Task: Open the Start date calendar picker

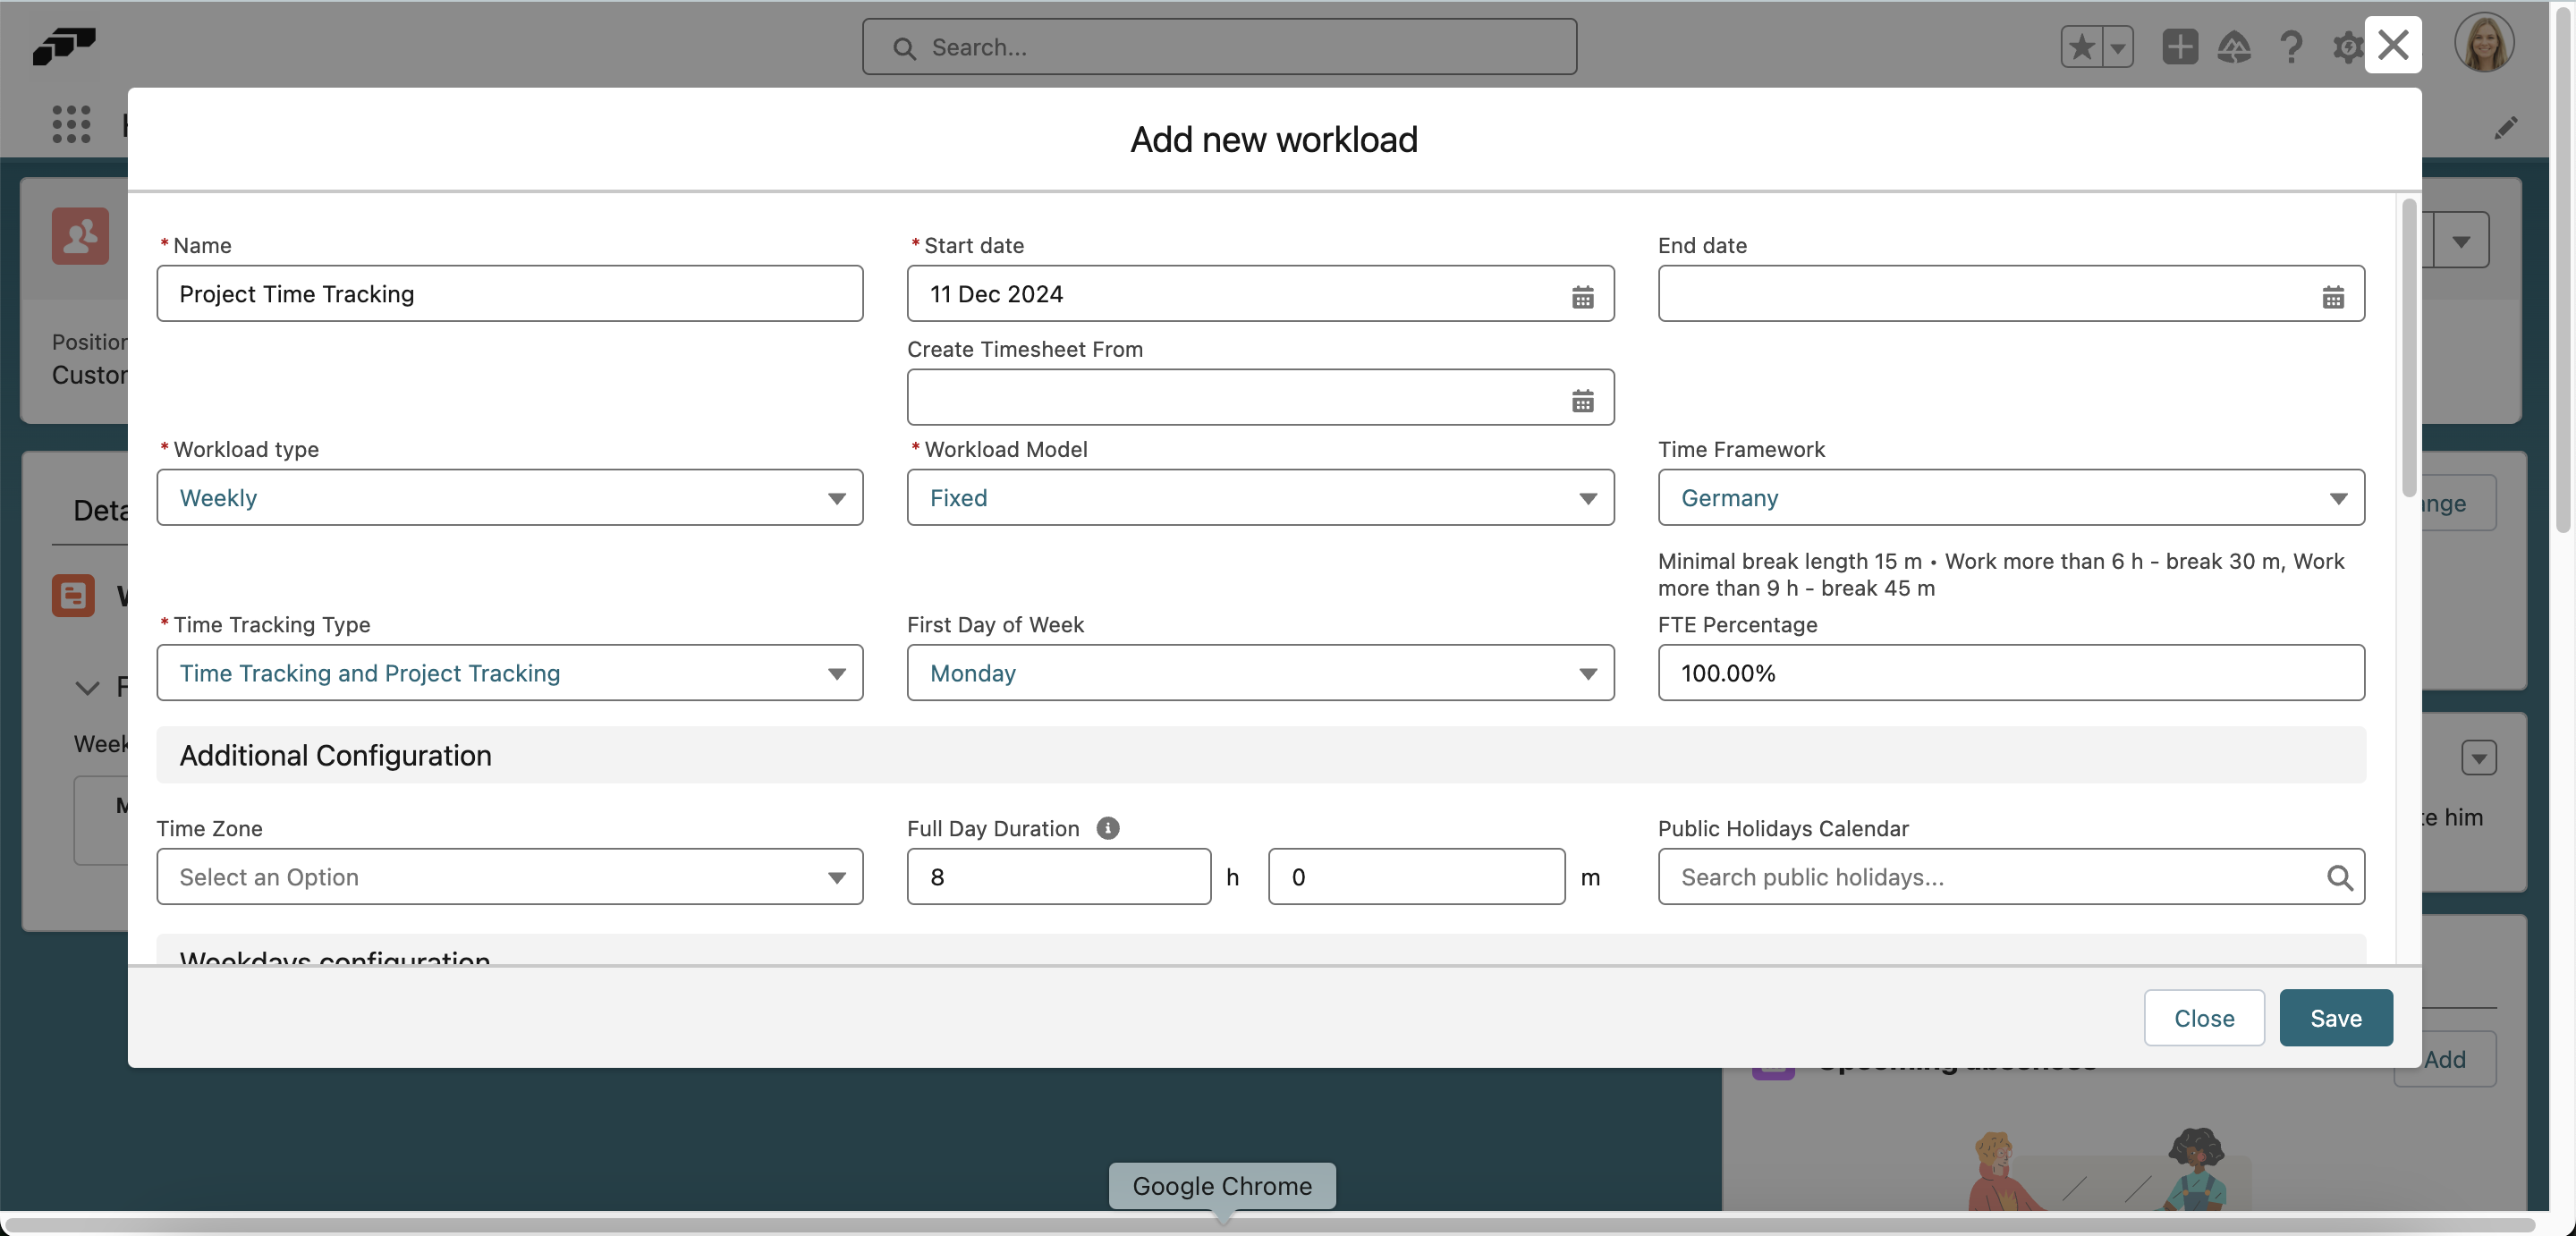Action: click(x=1582, y=296)
